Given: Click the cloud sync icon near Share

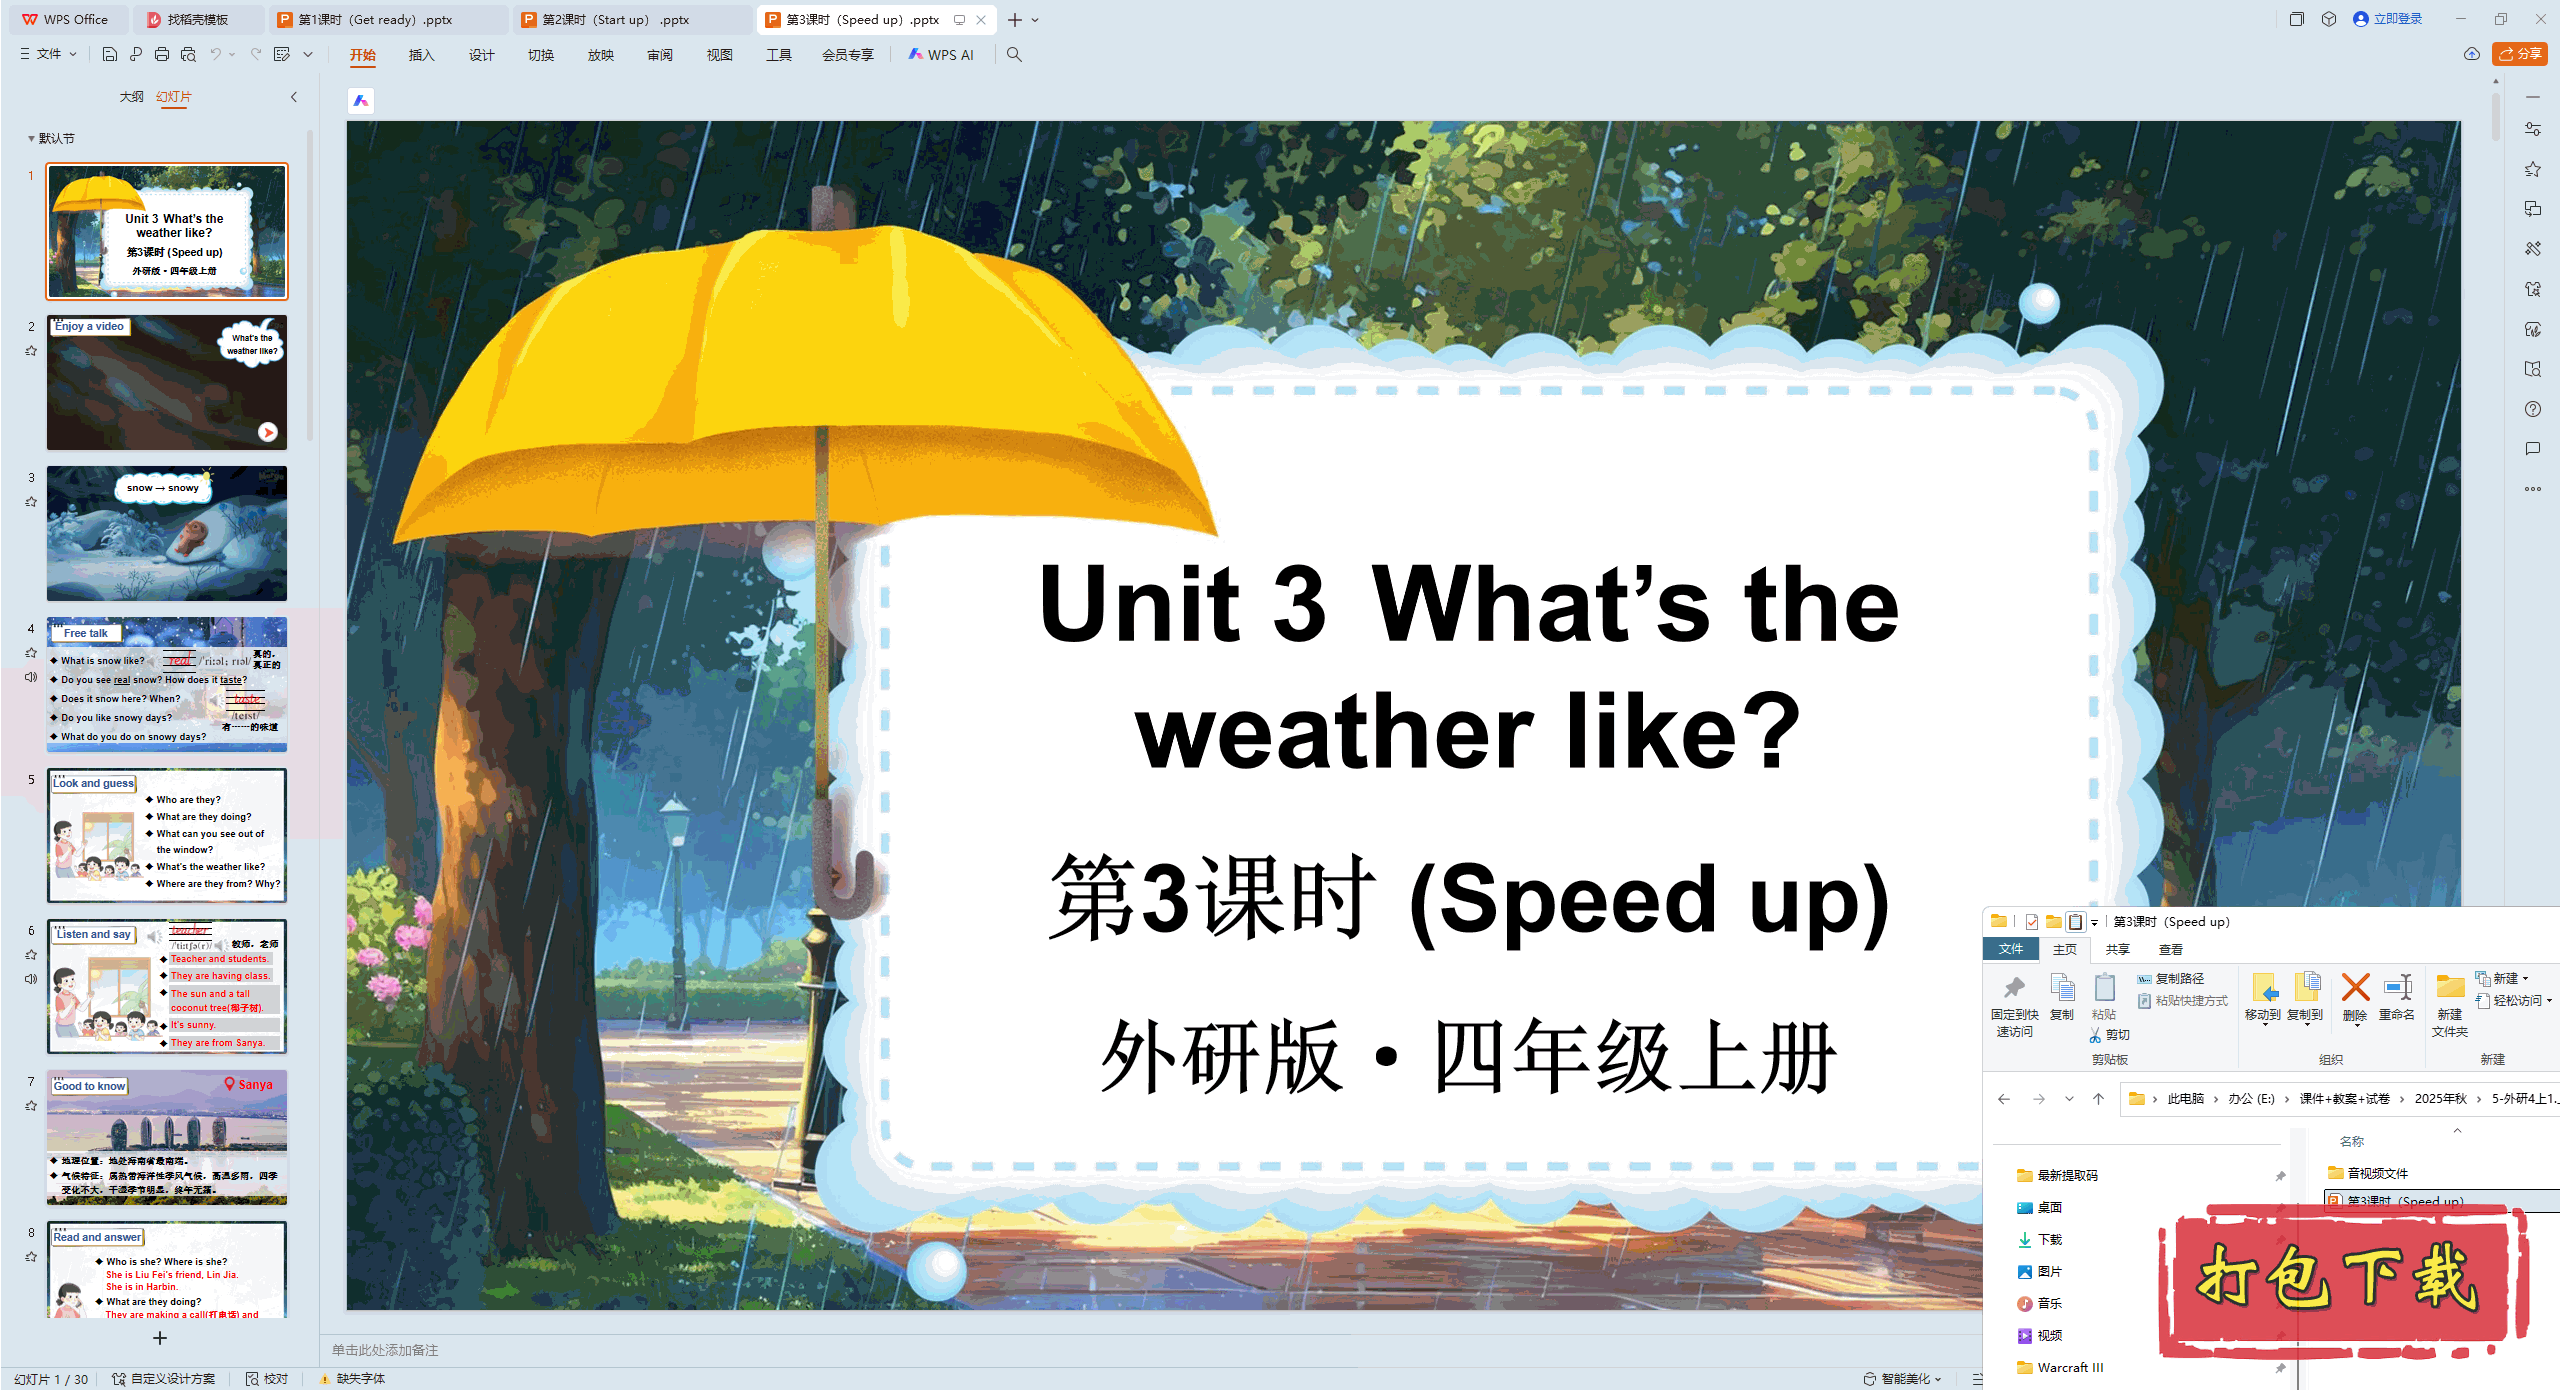Looking at the screenshot, I should pyautogui.click(x=2472, y=54).
